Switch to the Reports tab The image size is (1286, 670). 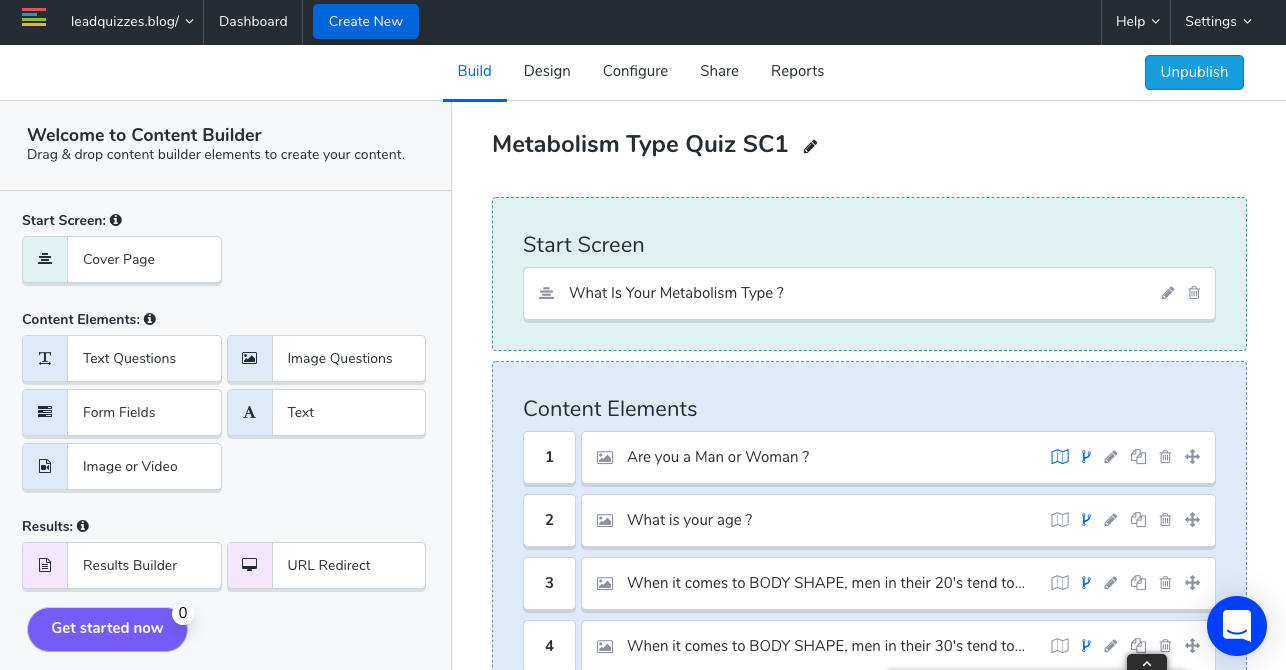click(x=797, y=71)
